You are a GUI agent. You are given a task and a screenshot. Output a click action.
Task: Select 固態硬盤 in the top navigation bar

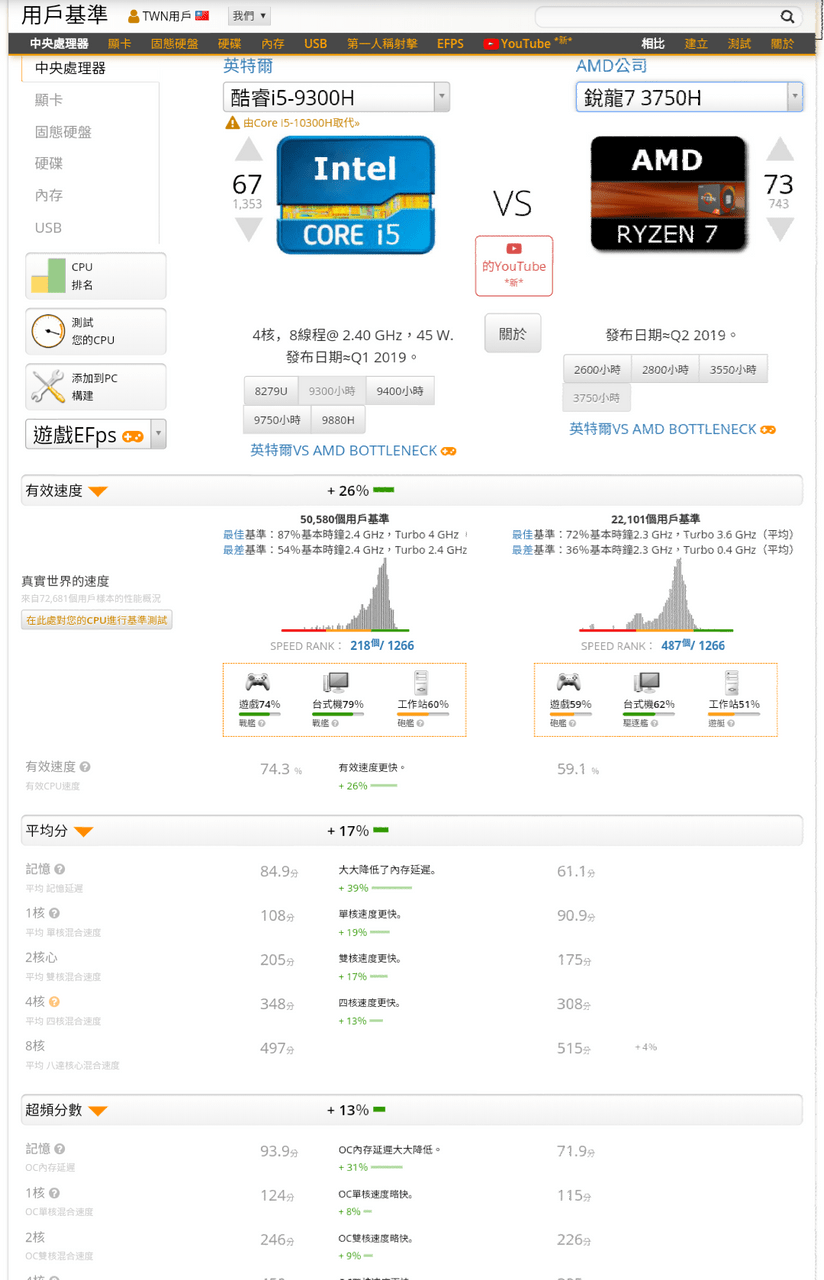174,44
